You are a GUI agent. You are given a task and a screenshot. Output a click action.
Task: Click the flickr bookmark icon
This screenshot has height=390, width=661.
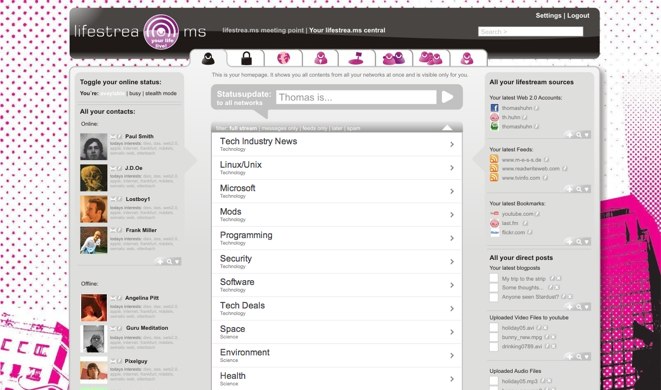pos(494,232)
